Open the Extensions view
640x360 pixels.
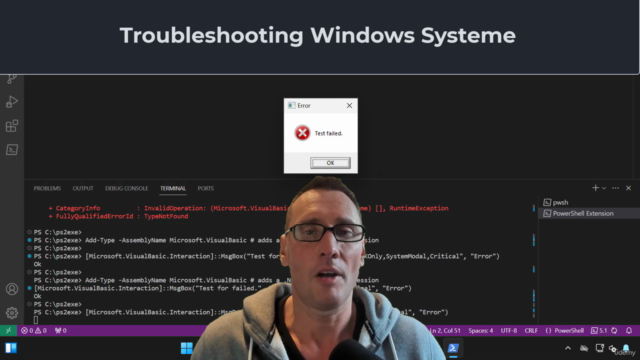[12, 126]
